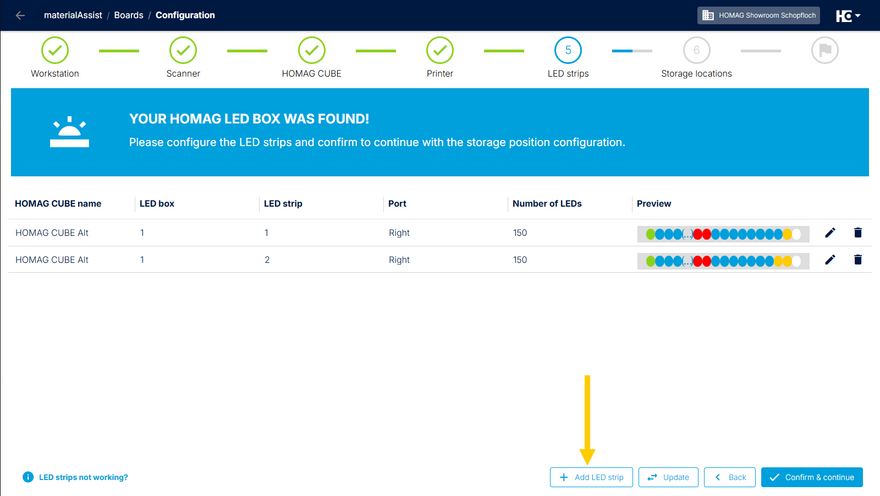Select the HOMAG CUBE step checkmark
The image size is (880, 496).
pyautogui.click(x=311, y=50)
